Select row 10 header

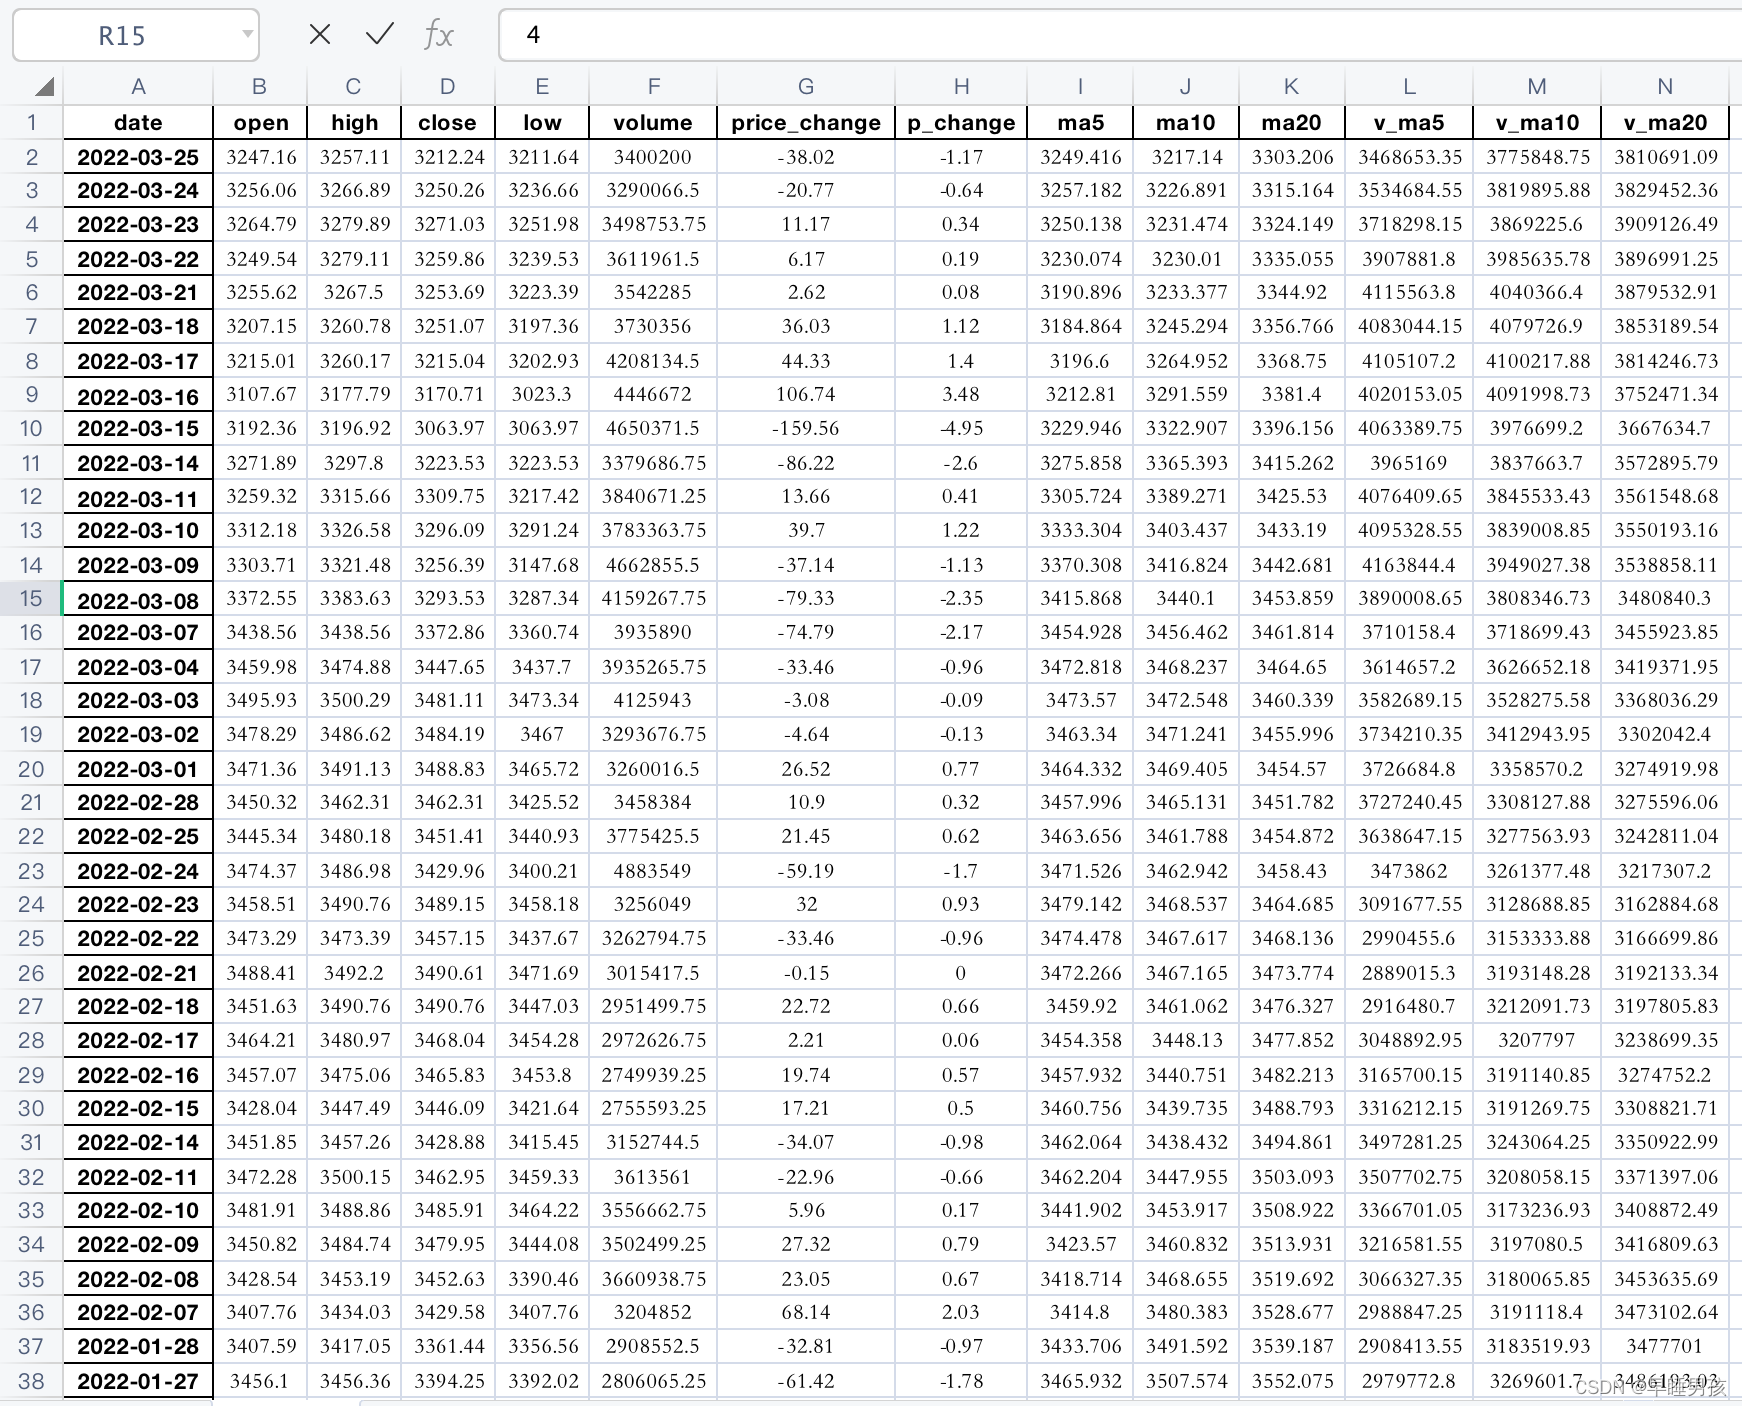click(x=32, y=428)
